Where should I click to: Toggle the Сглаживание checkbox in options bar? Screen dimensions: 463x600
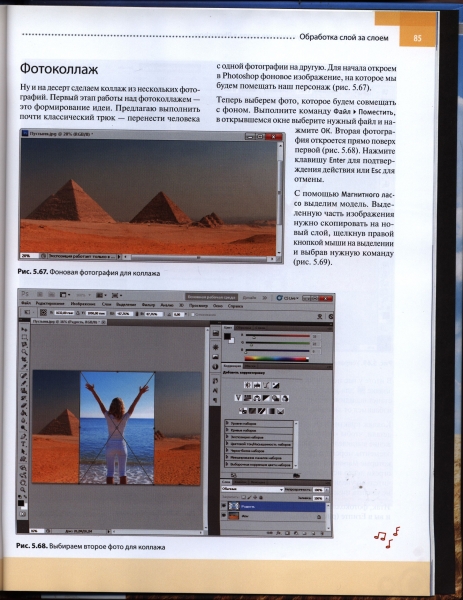pos(193,314)
